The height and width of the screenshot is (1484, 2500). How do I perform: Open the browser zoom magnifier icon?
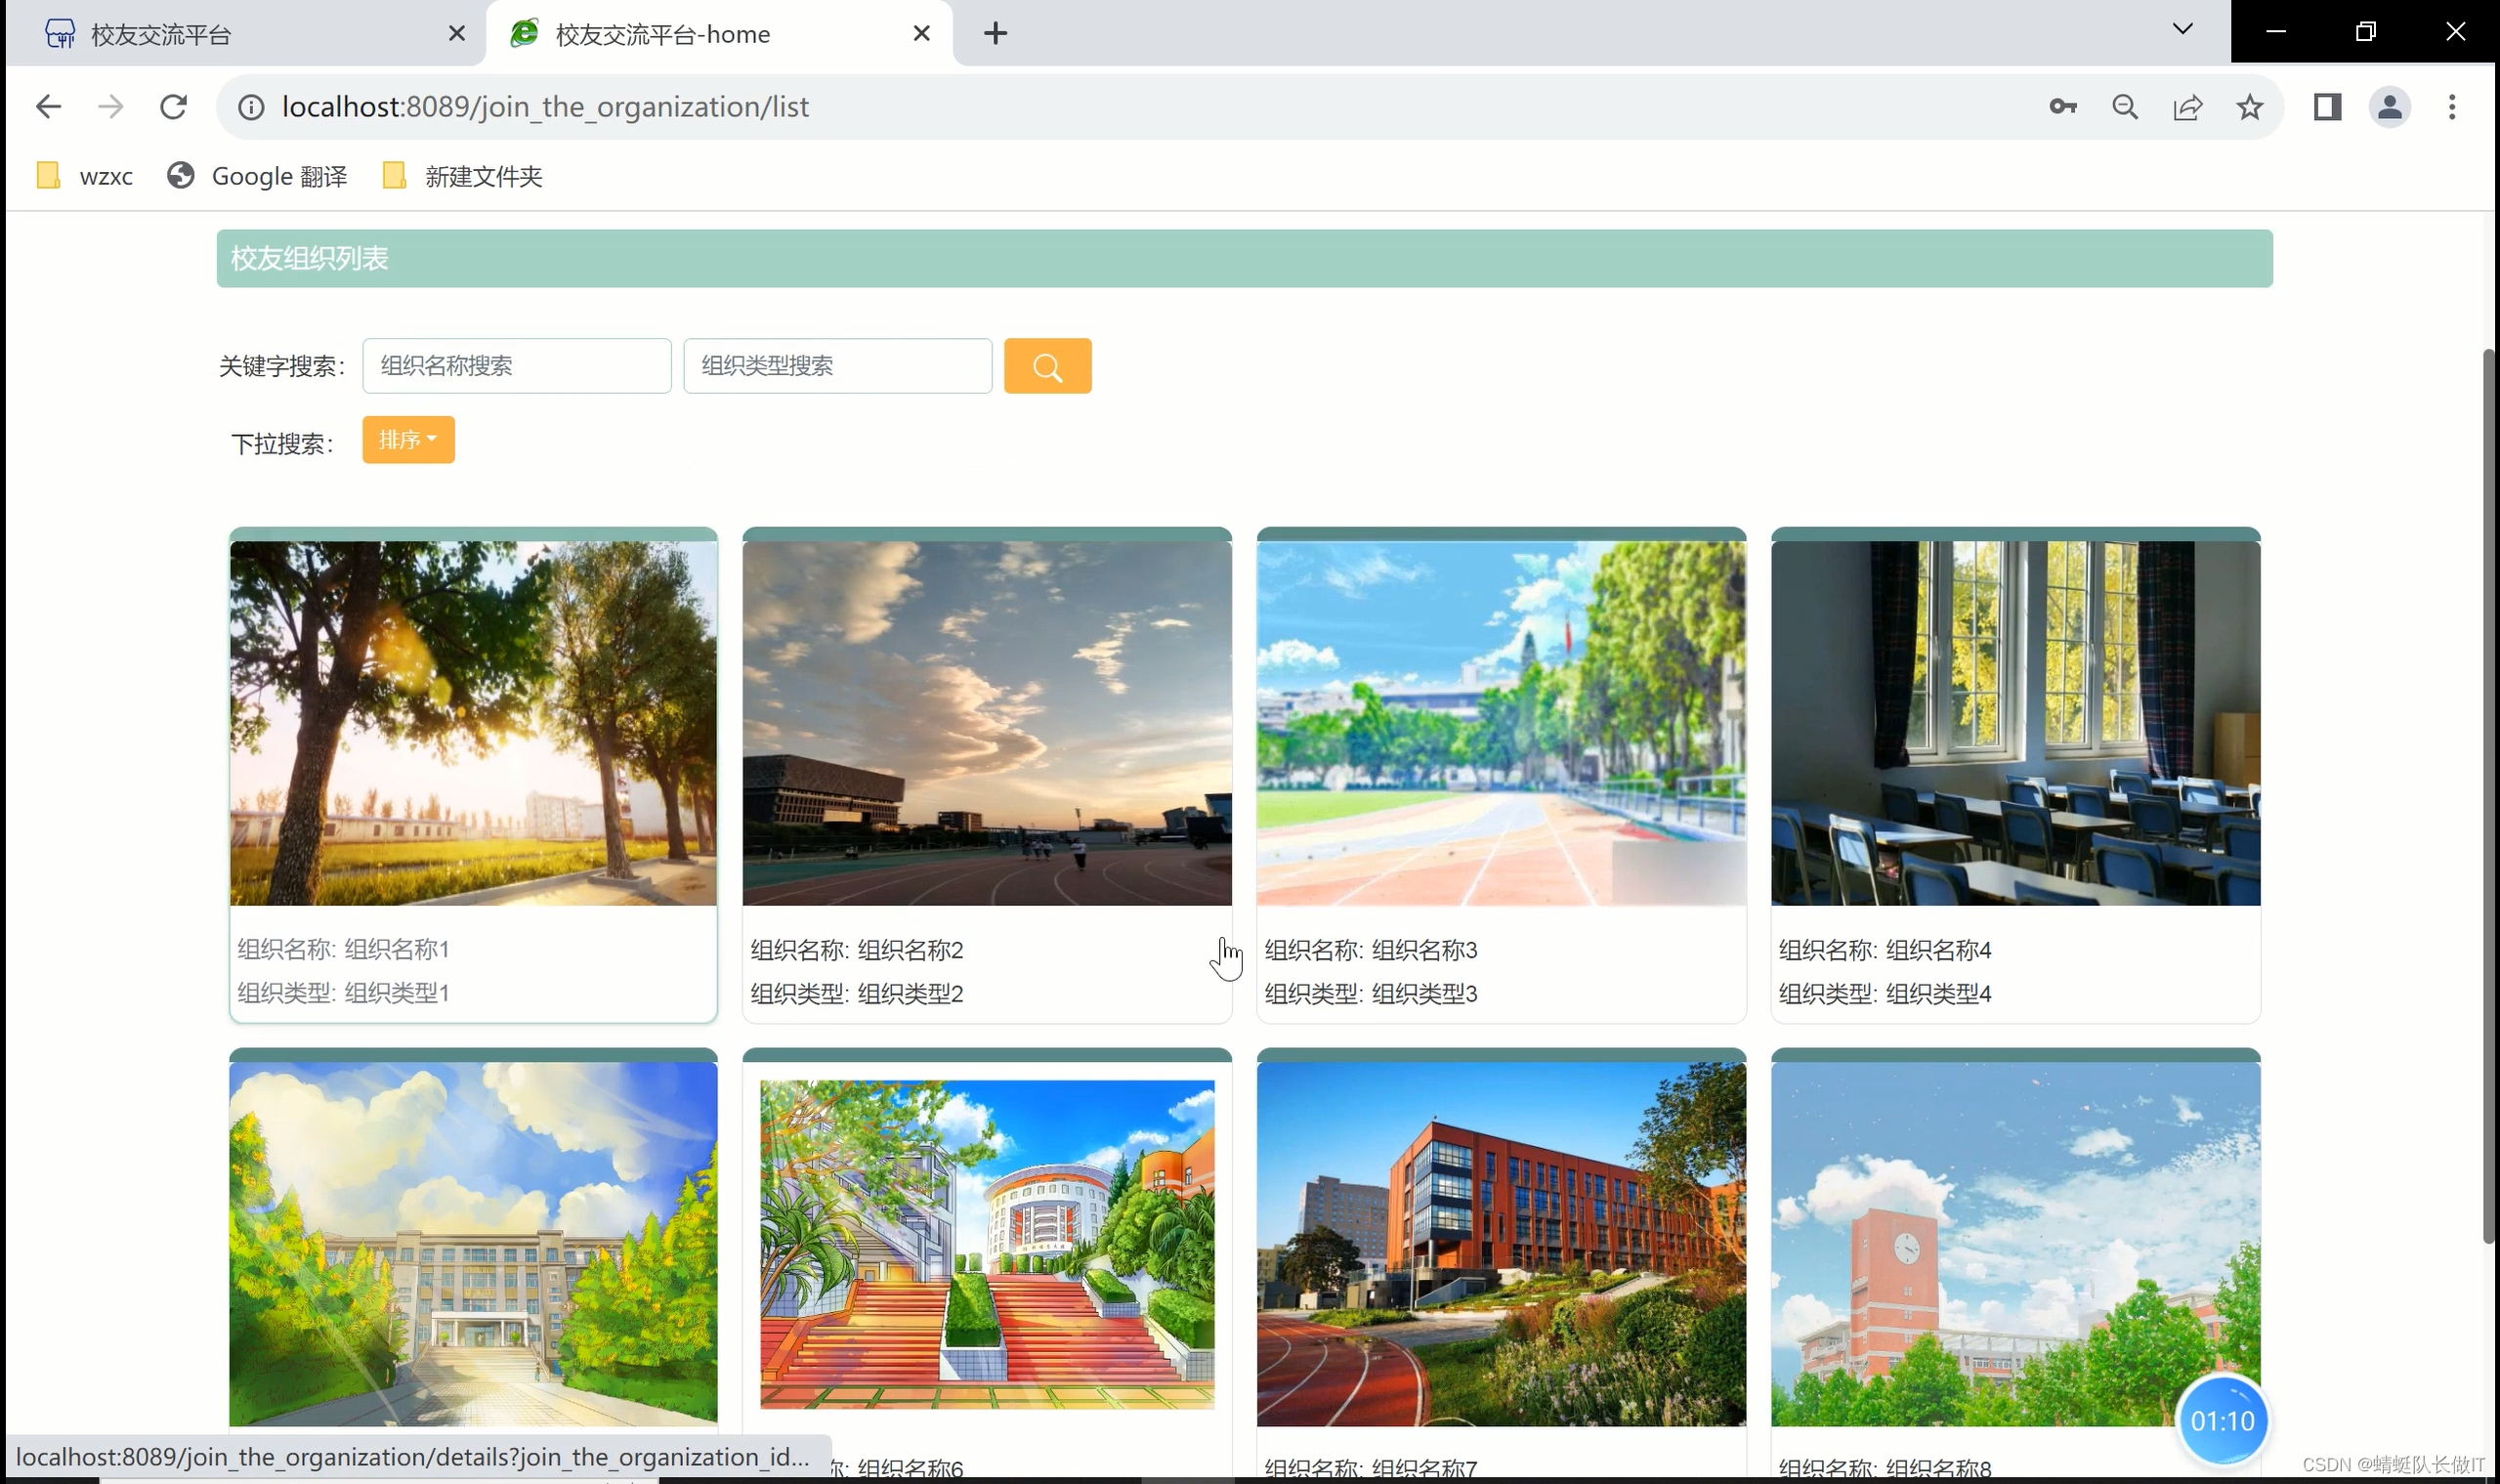click(x=2125, y=107)
